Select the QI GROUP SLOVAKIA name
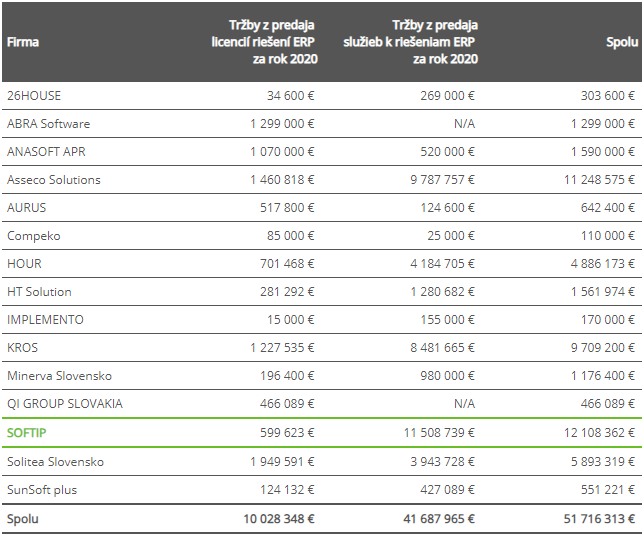The image size is (643, 540). click(65, 404)
